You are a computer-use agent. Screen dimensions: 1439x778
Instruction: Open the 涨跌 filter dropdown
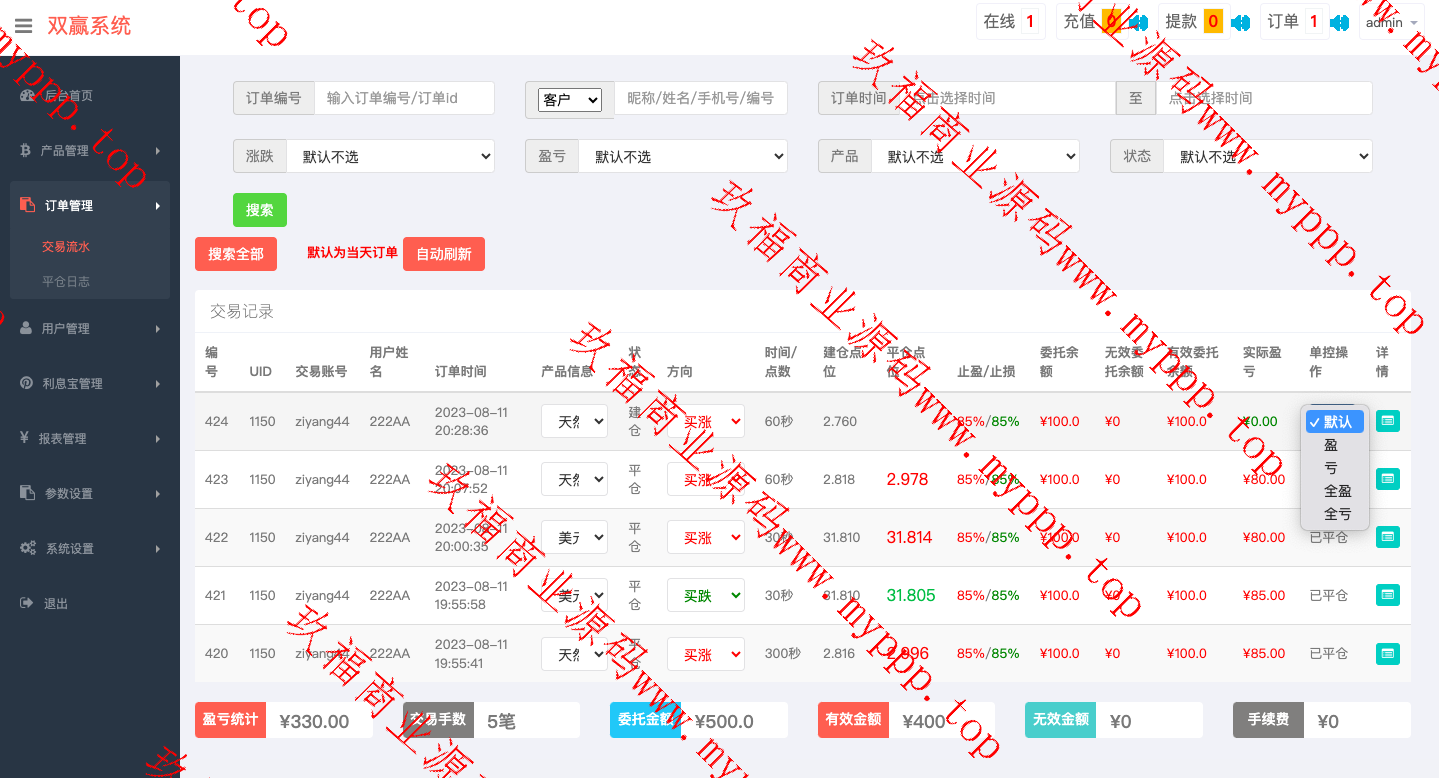pos(390,156)
